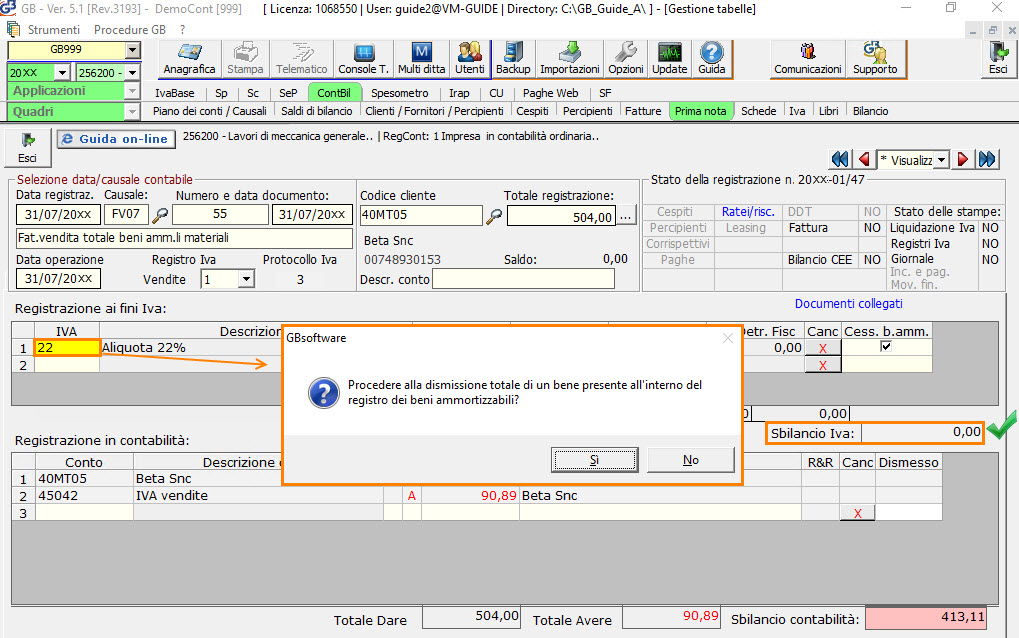
Task: Open the Telematico tool
Action: (x=302, y=58)
